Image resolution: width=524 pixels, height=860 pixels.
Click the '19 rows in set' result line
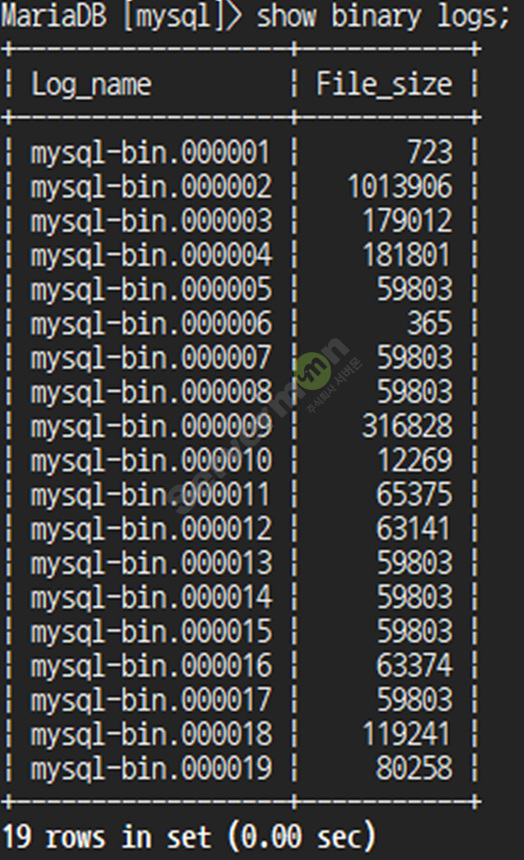189,837
